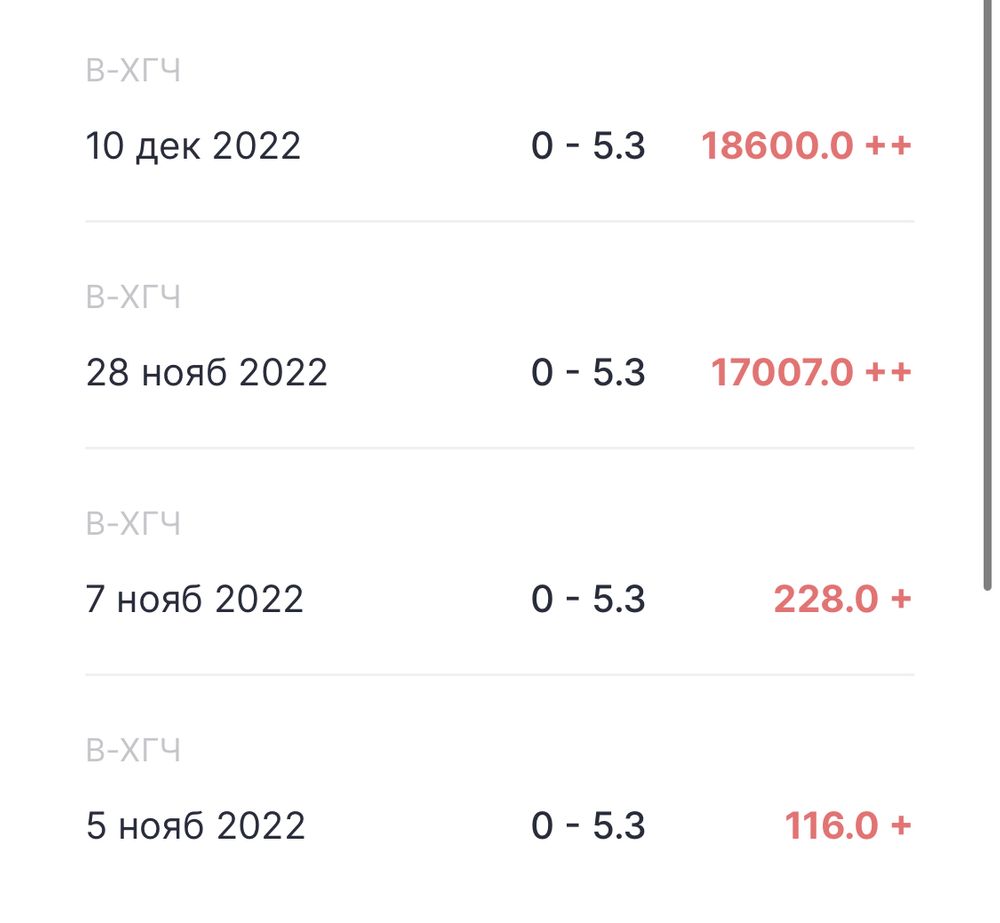Screen dimensions: 1000x923
Task: Select the 5 нояб 2022 date
Action: click(195, 826)
